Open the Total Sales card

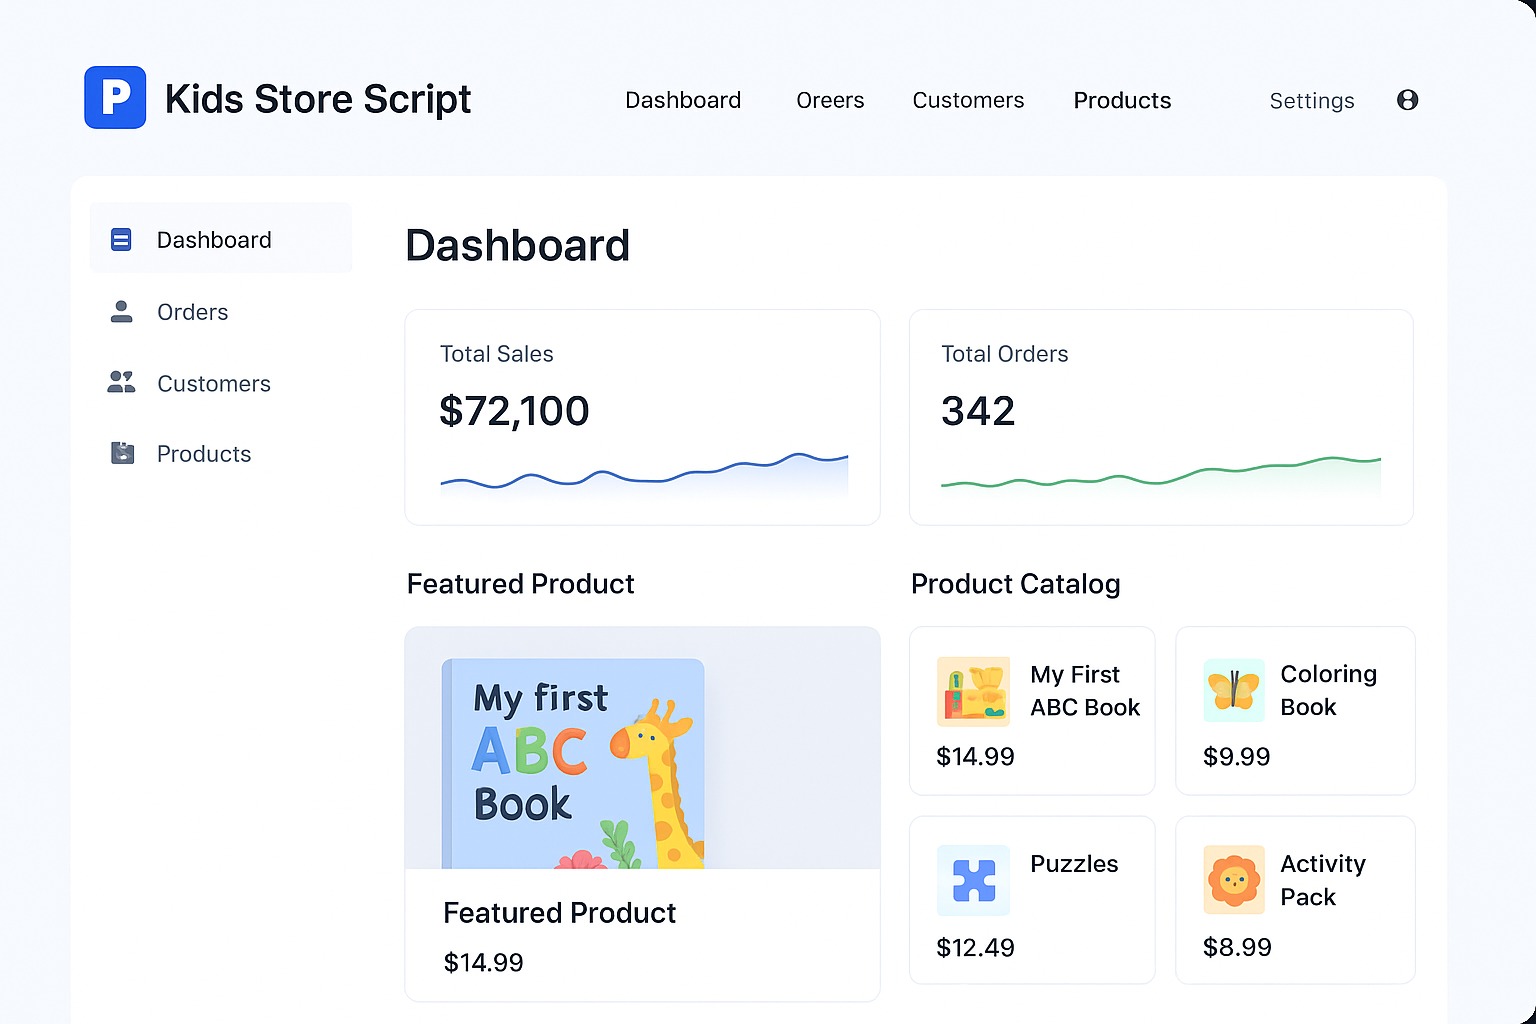(x=642, y=417)
